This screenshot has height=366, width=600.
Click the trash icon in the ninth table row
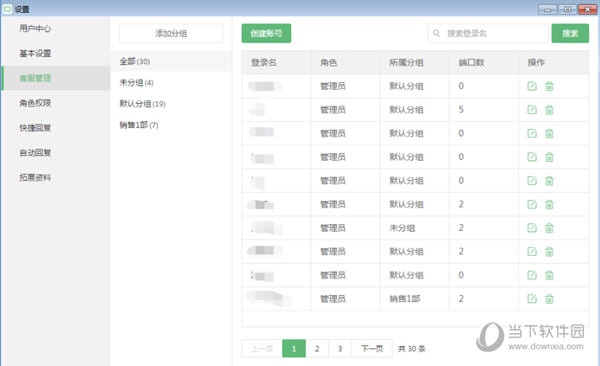click(549, 275)
